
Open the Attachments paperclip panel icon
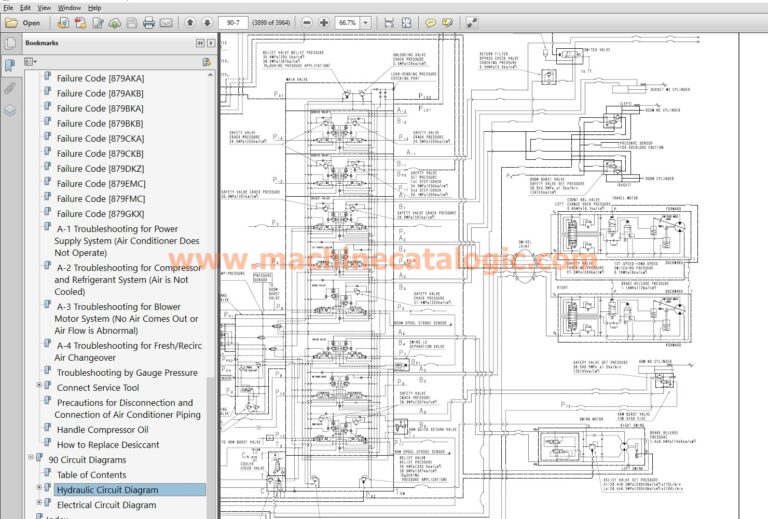tap(9, 89)
